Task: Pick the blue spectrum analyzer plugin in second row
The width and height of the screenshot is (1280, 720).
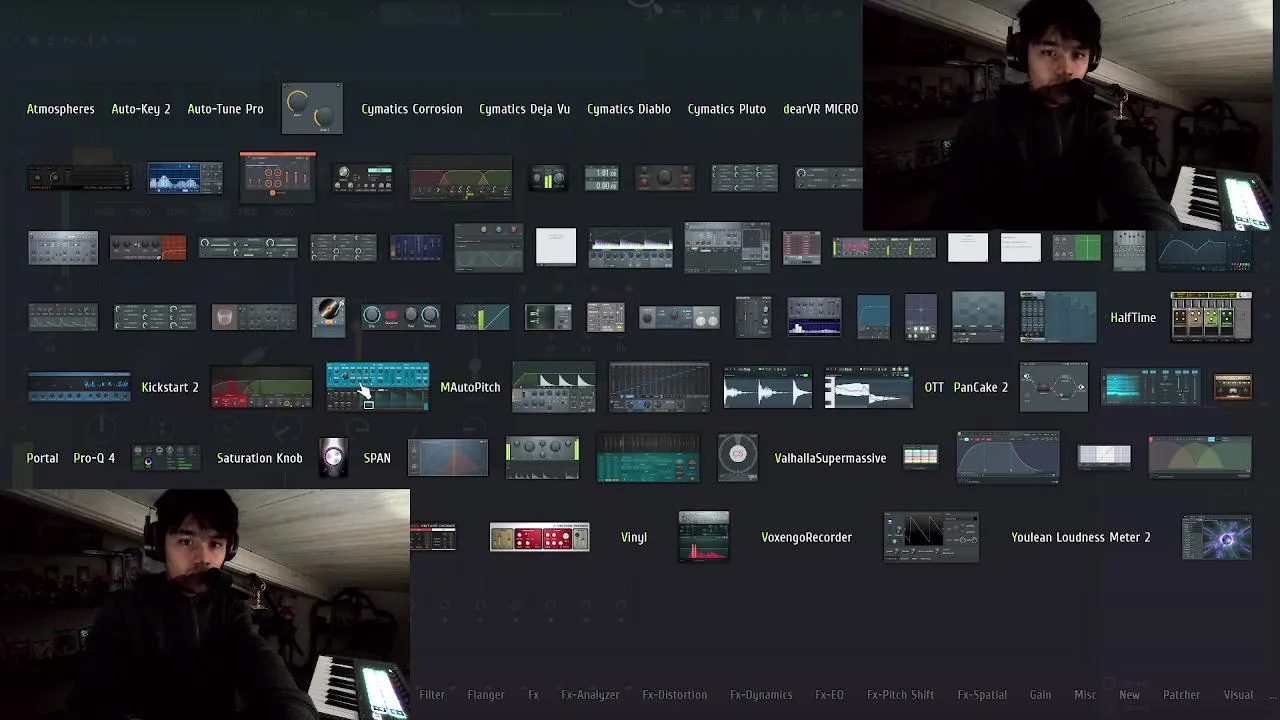Action: [185, 178]
